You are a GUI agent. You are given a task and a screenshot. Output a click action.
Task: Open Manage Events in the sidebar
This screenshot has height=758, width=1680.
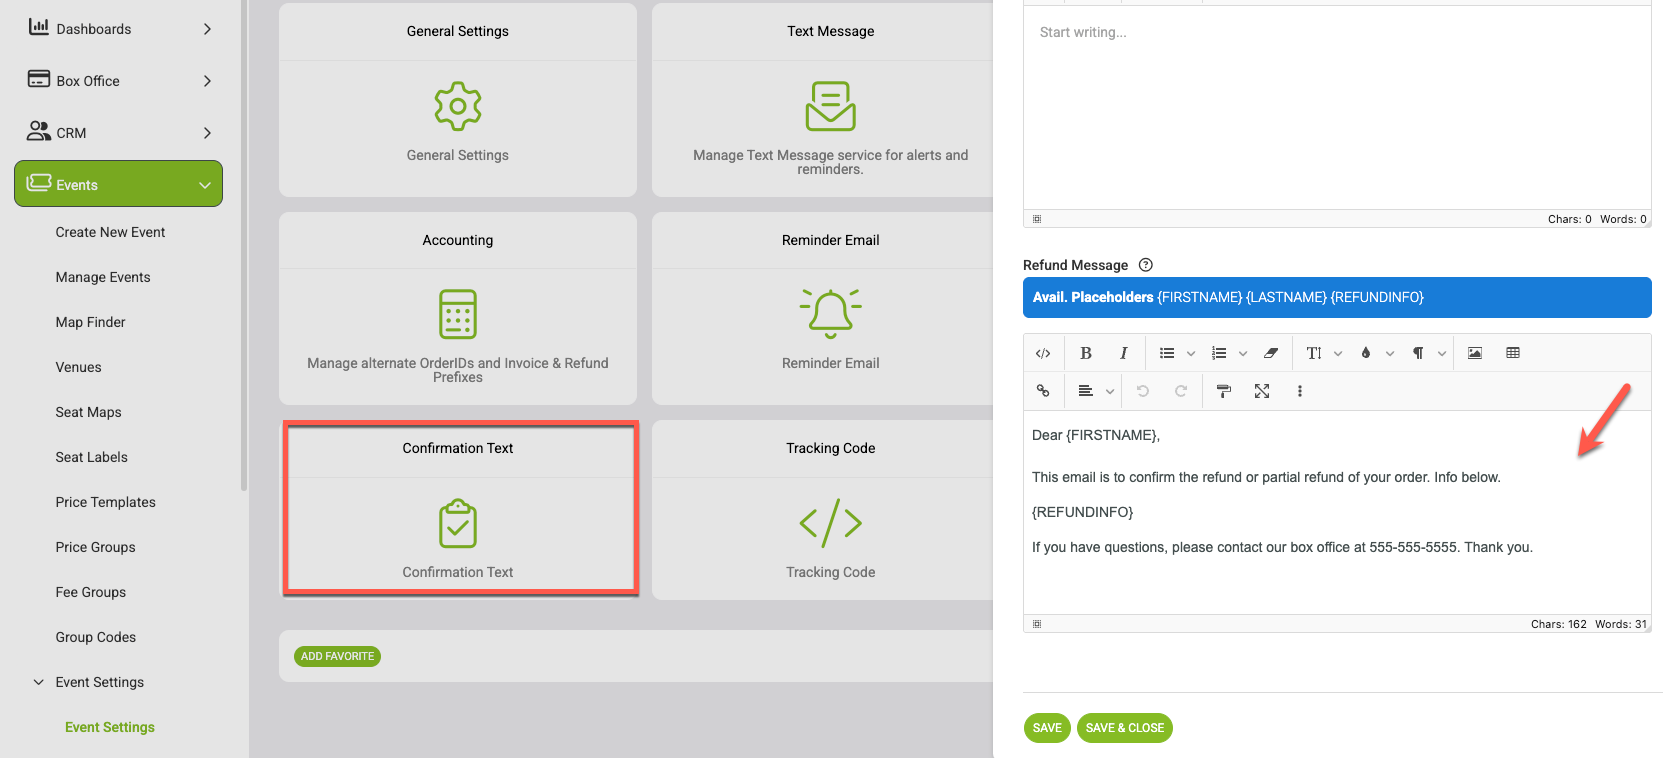[x=103, y=277]
